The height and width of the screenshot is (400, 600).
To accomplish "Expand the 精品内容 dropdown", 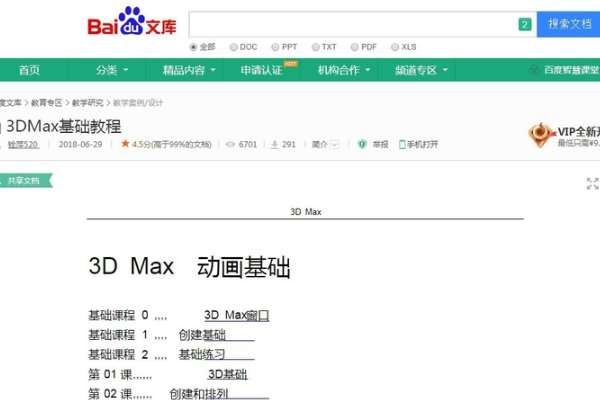I will 189,70.
